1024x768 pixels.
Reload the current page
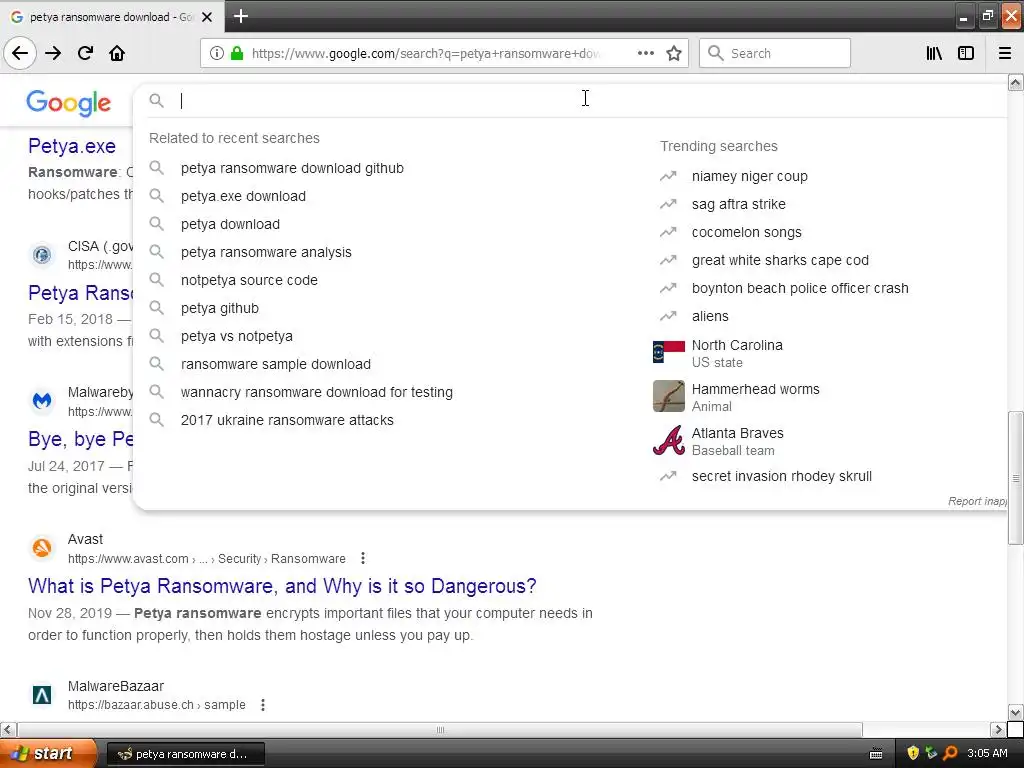point(85,53)
